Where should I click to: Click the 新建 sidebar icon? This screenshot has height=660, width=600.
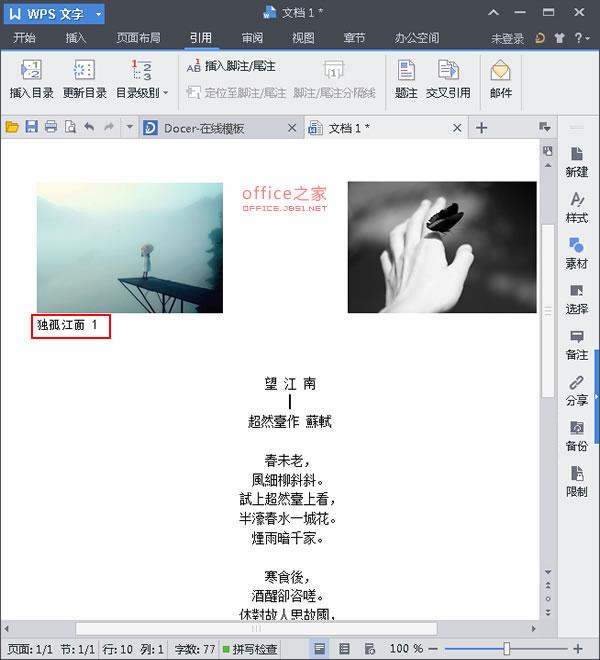click(x=576, y=162)
